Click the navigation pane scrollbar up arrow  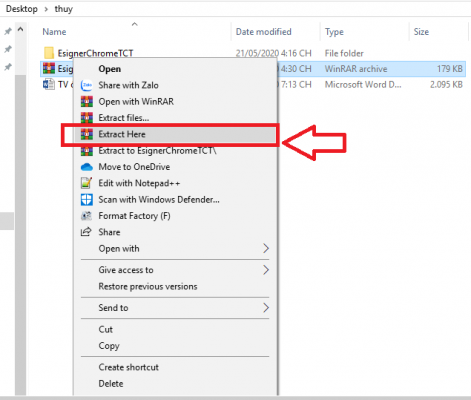[x=20, y=30]
